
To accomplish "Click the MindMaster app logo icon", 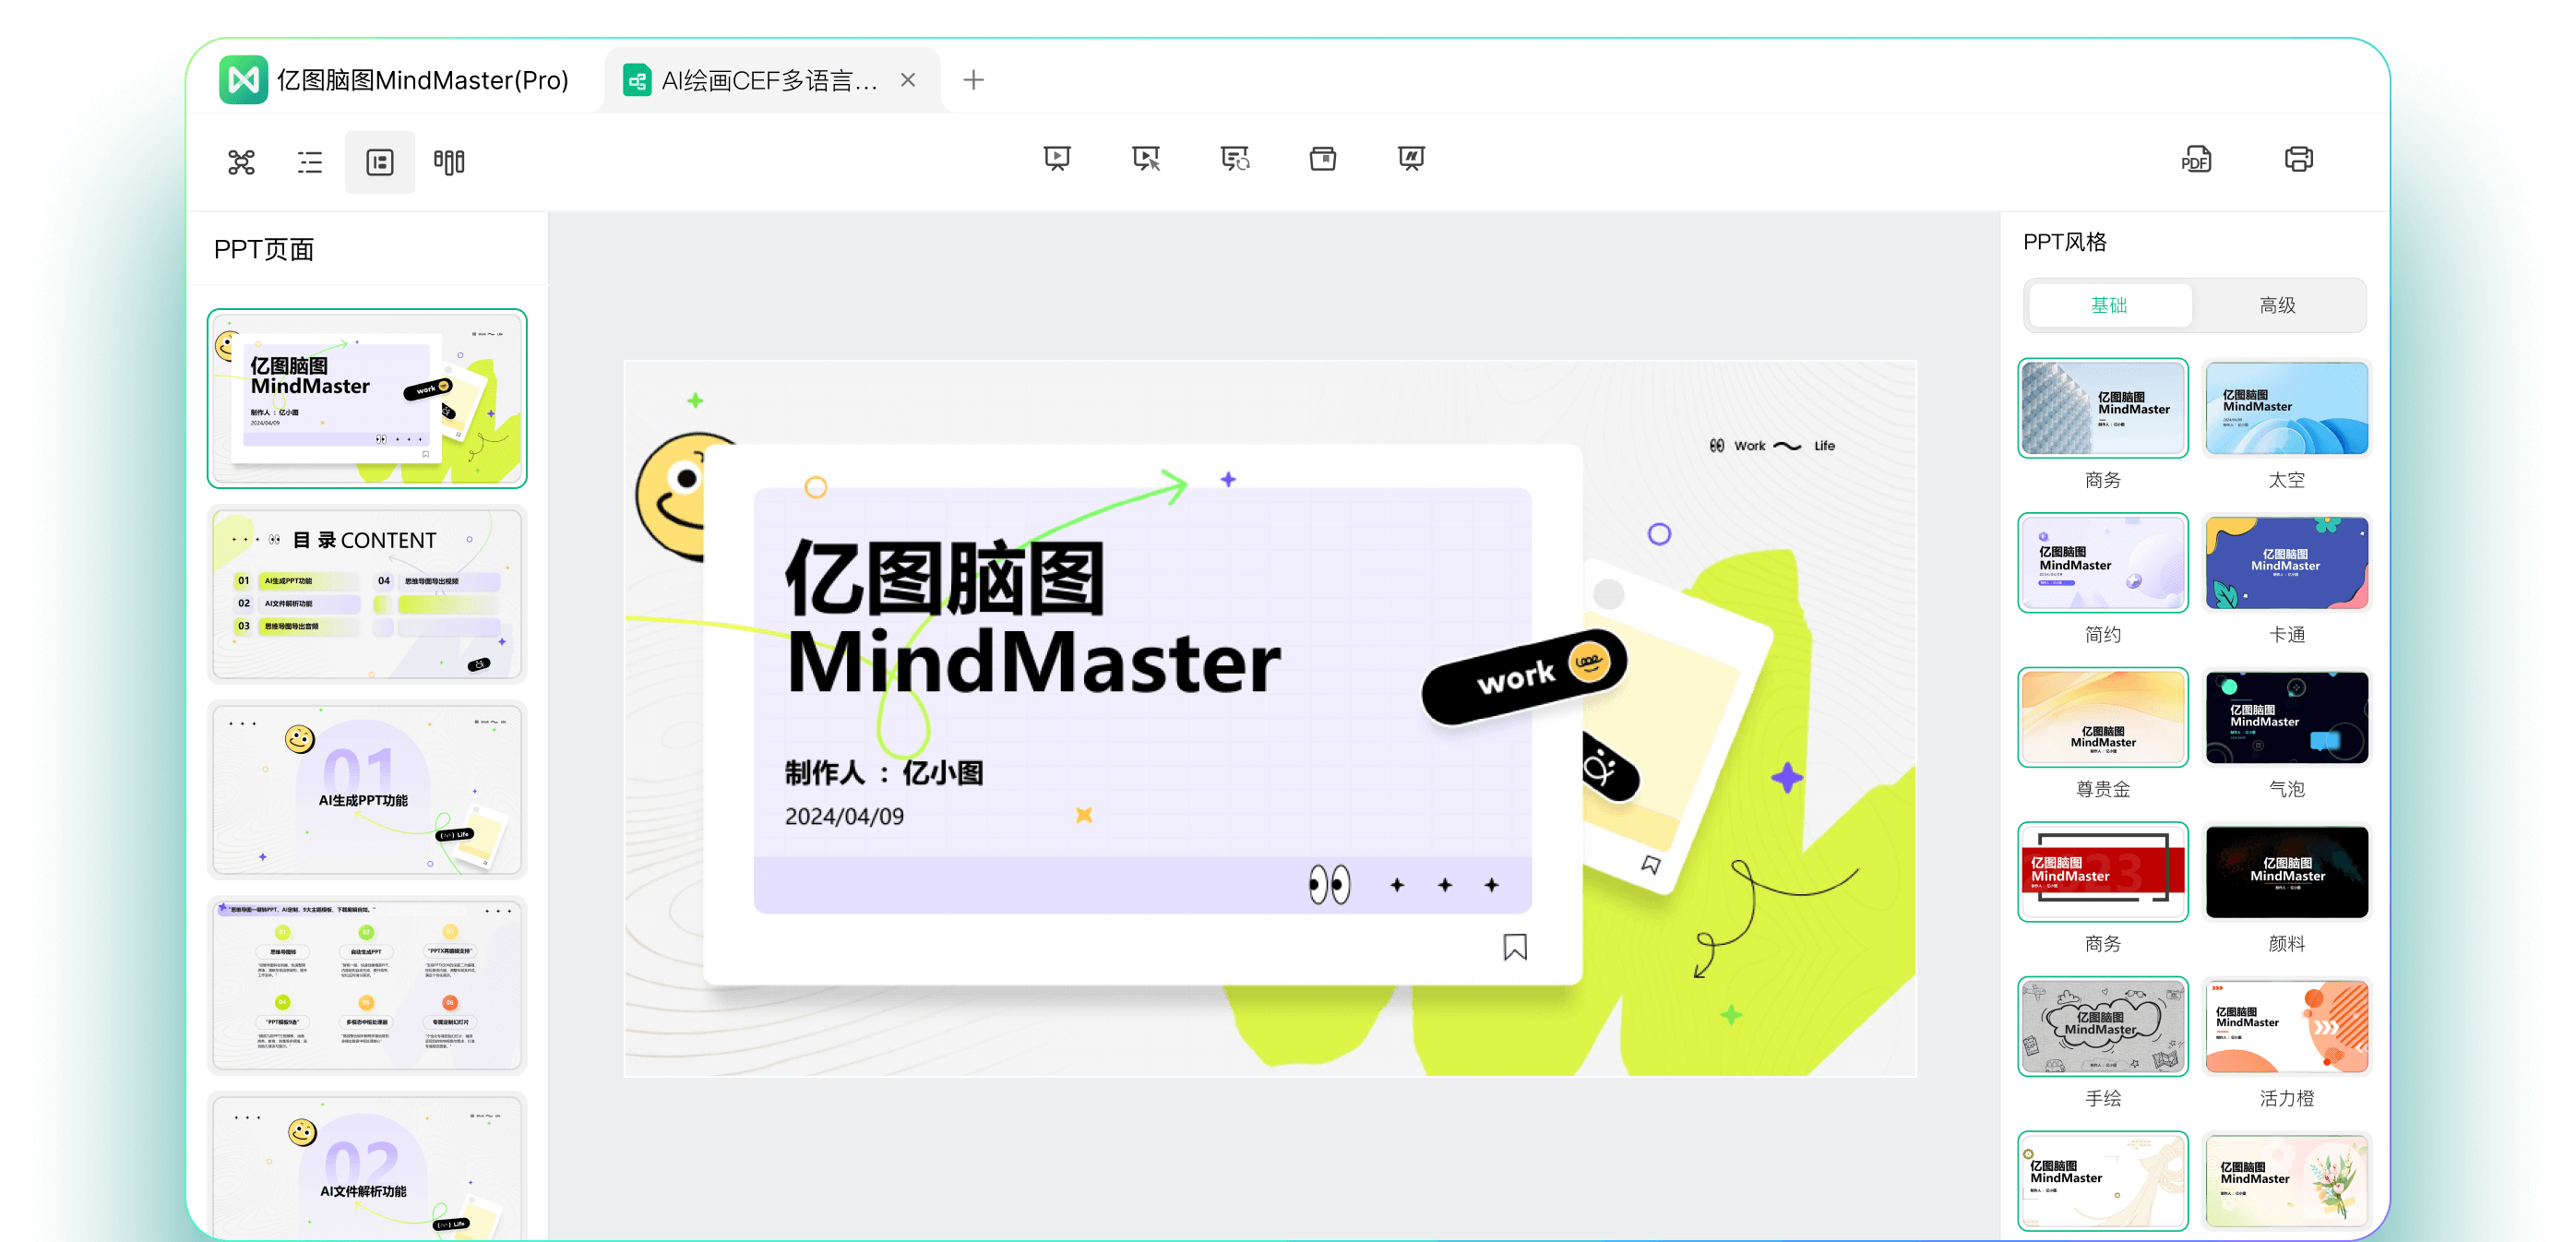I will coord(243,80).
